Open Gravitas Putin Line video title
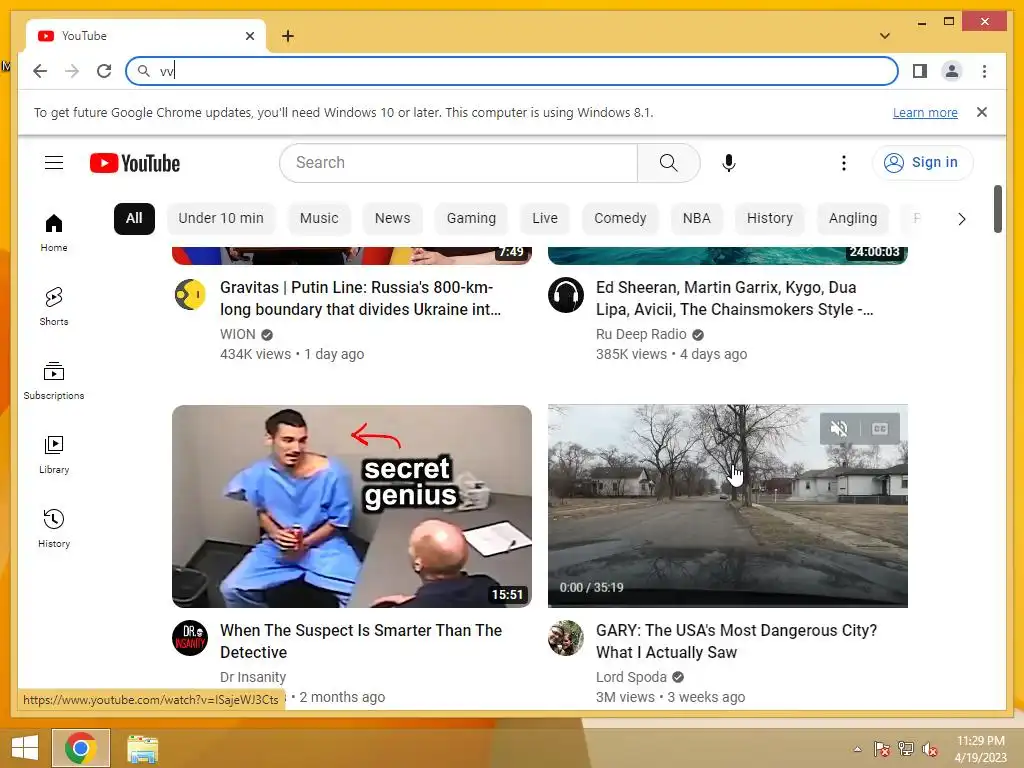This screenshot has height=768, width=1024. click(360, 298)
